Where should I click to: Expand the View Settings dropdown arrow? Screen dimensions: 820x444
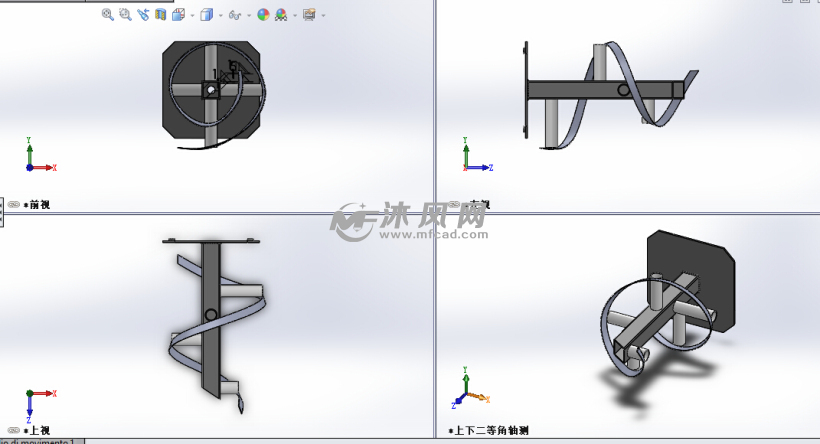click(324, 15)
